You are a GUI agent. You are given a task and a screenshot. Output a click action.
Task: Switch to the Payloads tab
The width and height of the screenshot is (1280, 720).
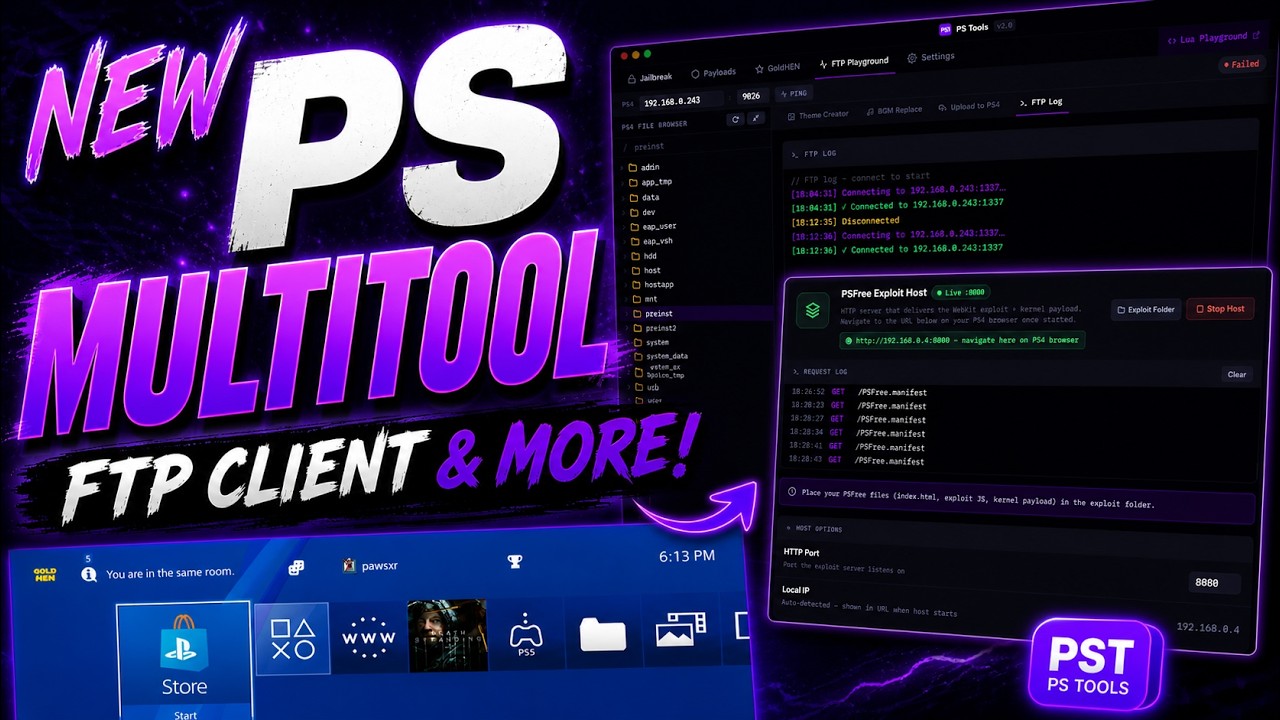pyautogui.click(x=713, y=73)
